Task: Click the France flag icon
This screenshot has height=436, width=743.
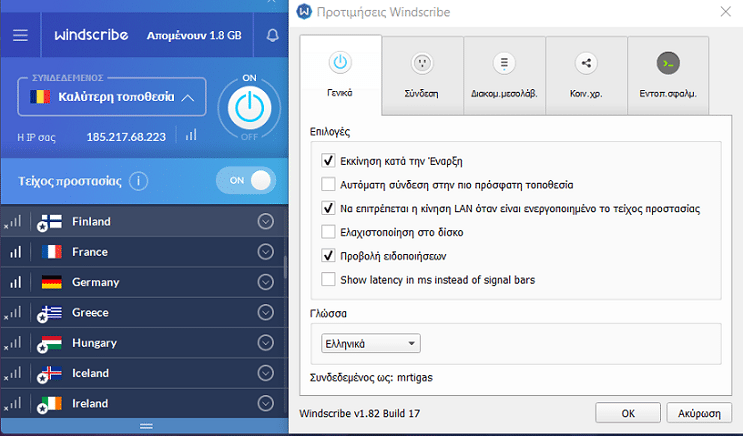Action: click(52, 252)
